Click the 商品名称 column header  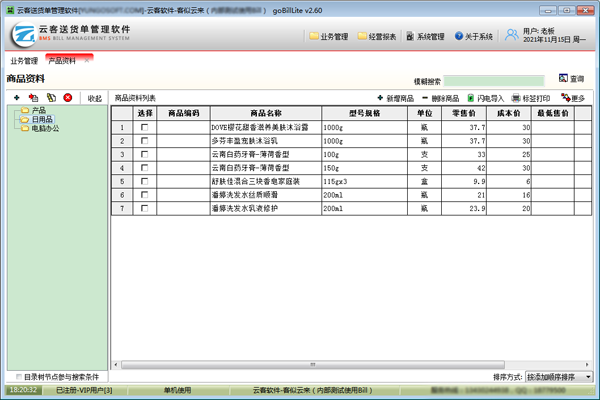[266, 113]
